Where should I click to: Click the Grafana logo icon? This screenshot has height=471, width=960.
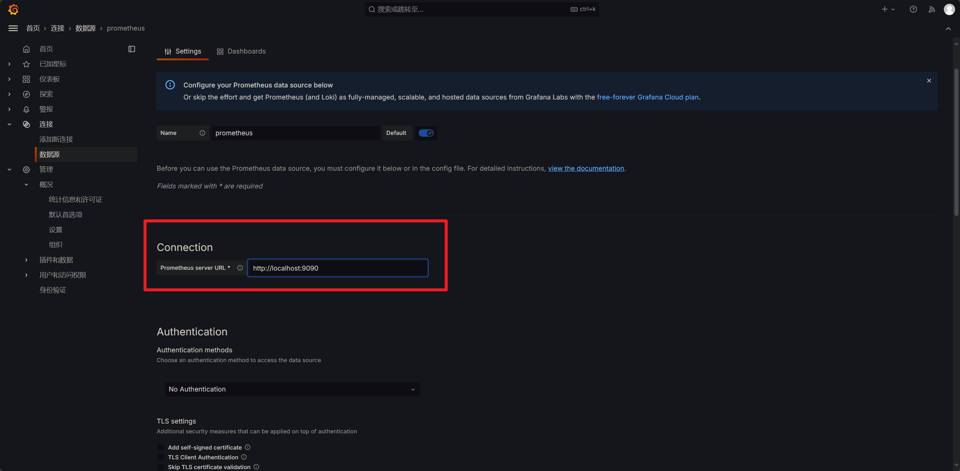pyautogui.click(x=13, y=9)
